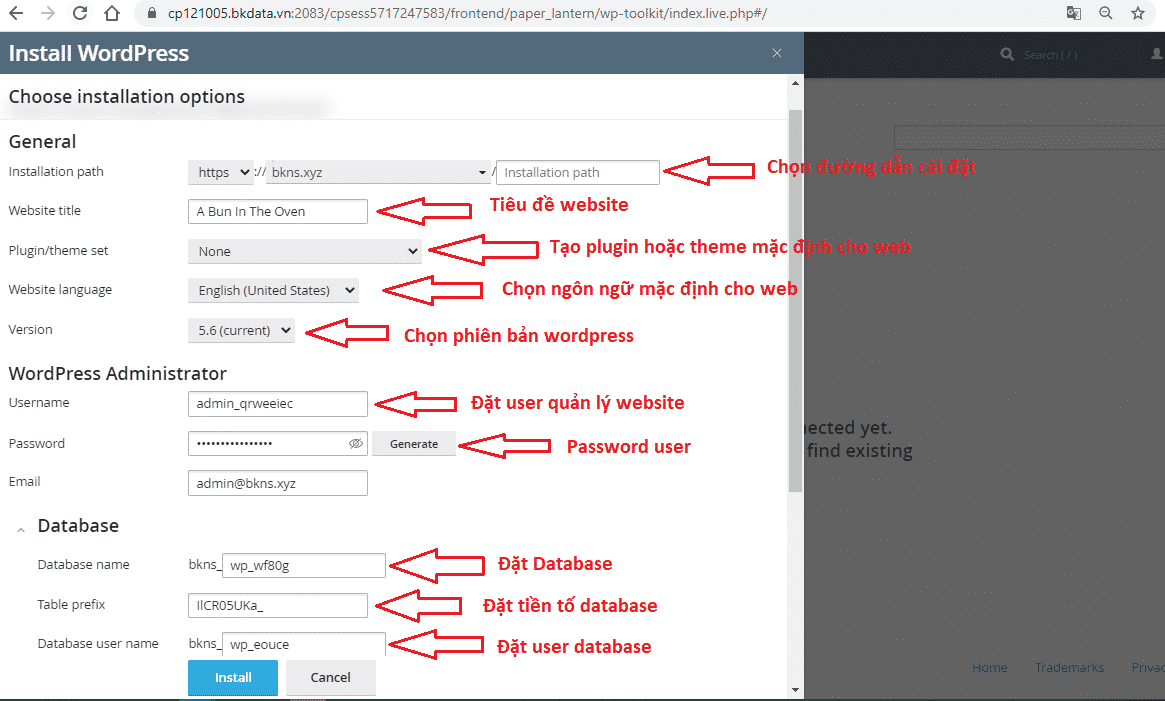The width and height of the screenshot is (1165, 701).
Task: Click the dialog vertical scrollbar thumb
Action: [x=795, y=300]
